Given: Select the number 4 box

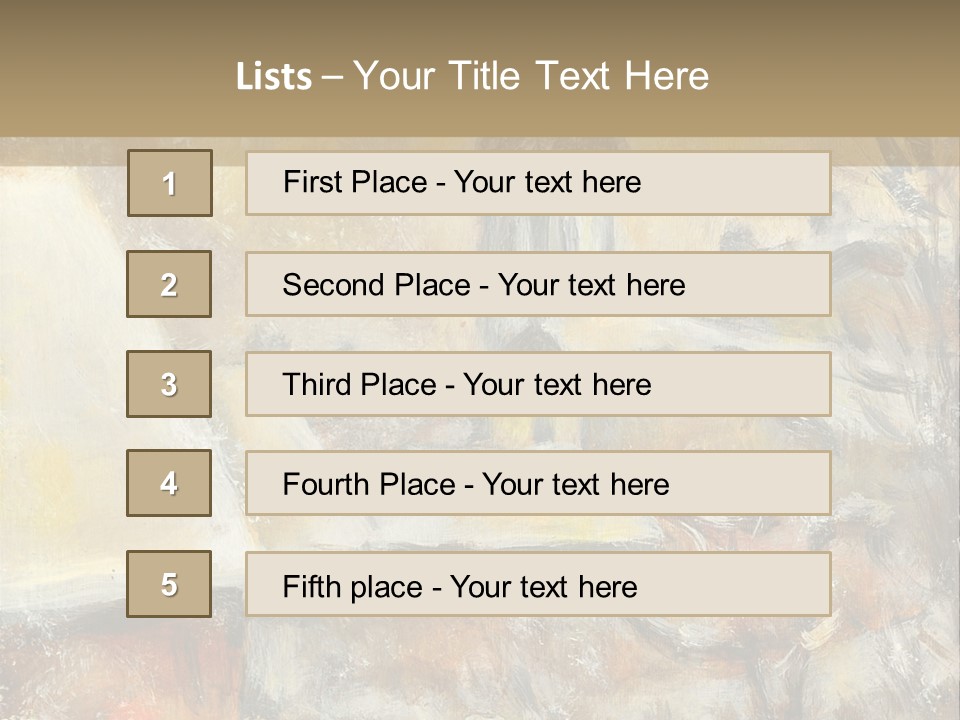Looking at the screenshot, I should 169,483.
